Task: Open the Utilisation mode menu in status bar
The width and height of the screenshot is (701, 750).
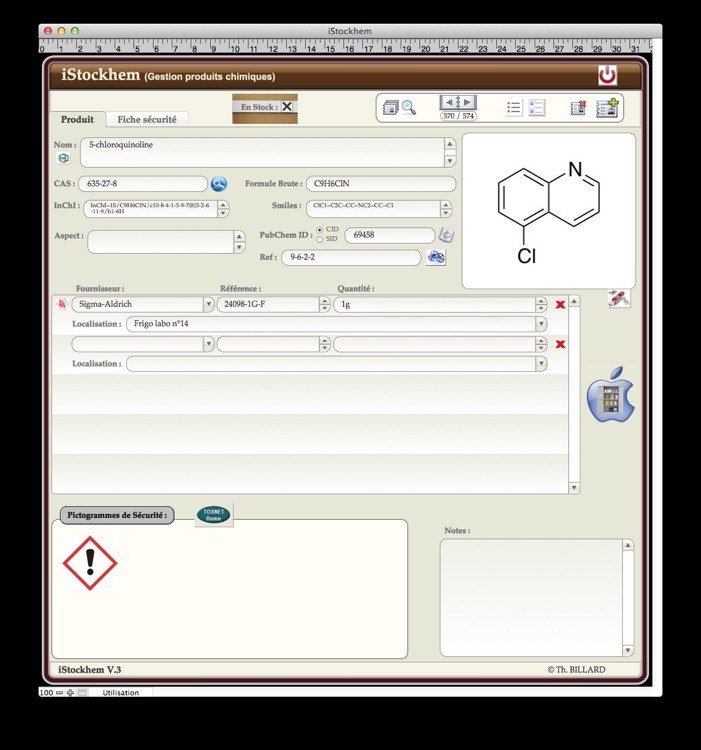Action: [x=120, y=693]
